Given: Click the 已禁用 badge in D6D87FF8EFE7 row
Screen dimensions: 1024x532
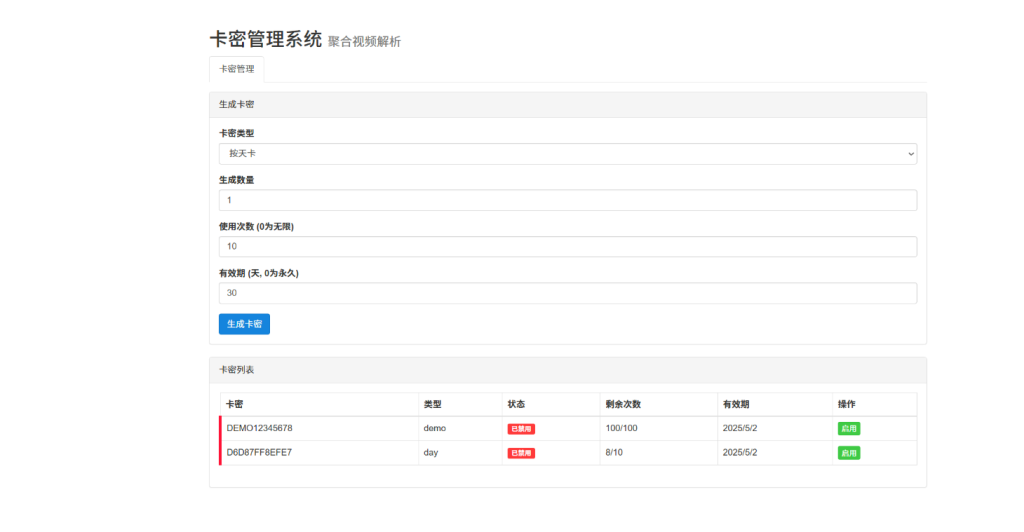Looking at the screenshot, I should coord(521,453).
